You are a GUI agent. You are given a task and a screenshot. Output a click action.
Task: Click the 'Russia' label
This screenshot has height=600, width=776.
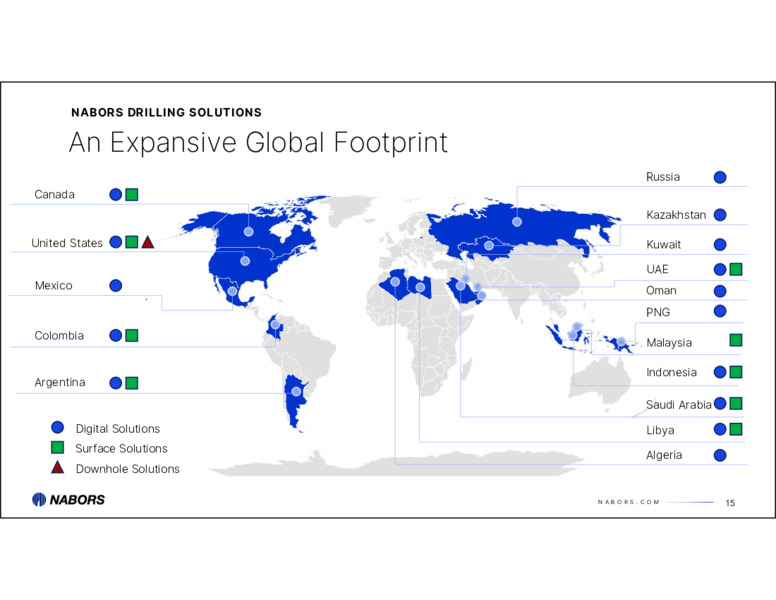(x=663, y=177)
